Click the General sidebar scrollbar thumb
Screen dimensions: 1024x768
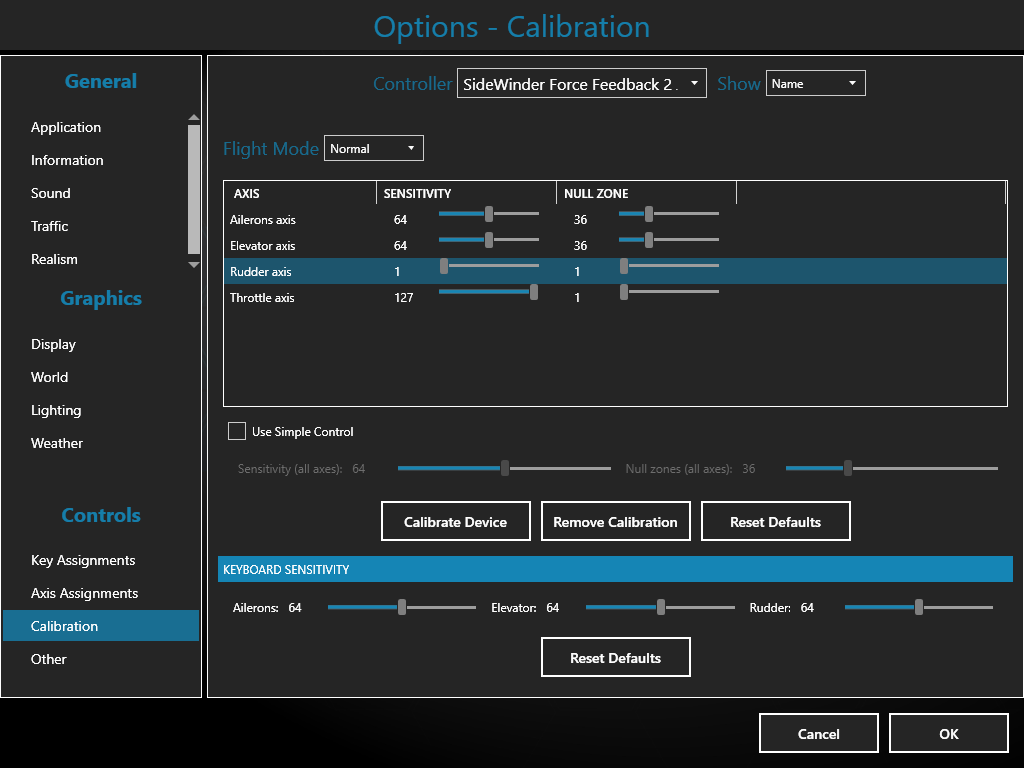pos(193,189)
